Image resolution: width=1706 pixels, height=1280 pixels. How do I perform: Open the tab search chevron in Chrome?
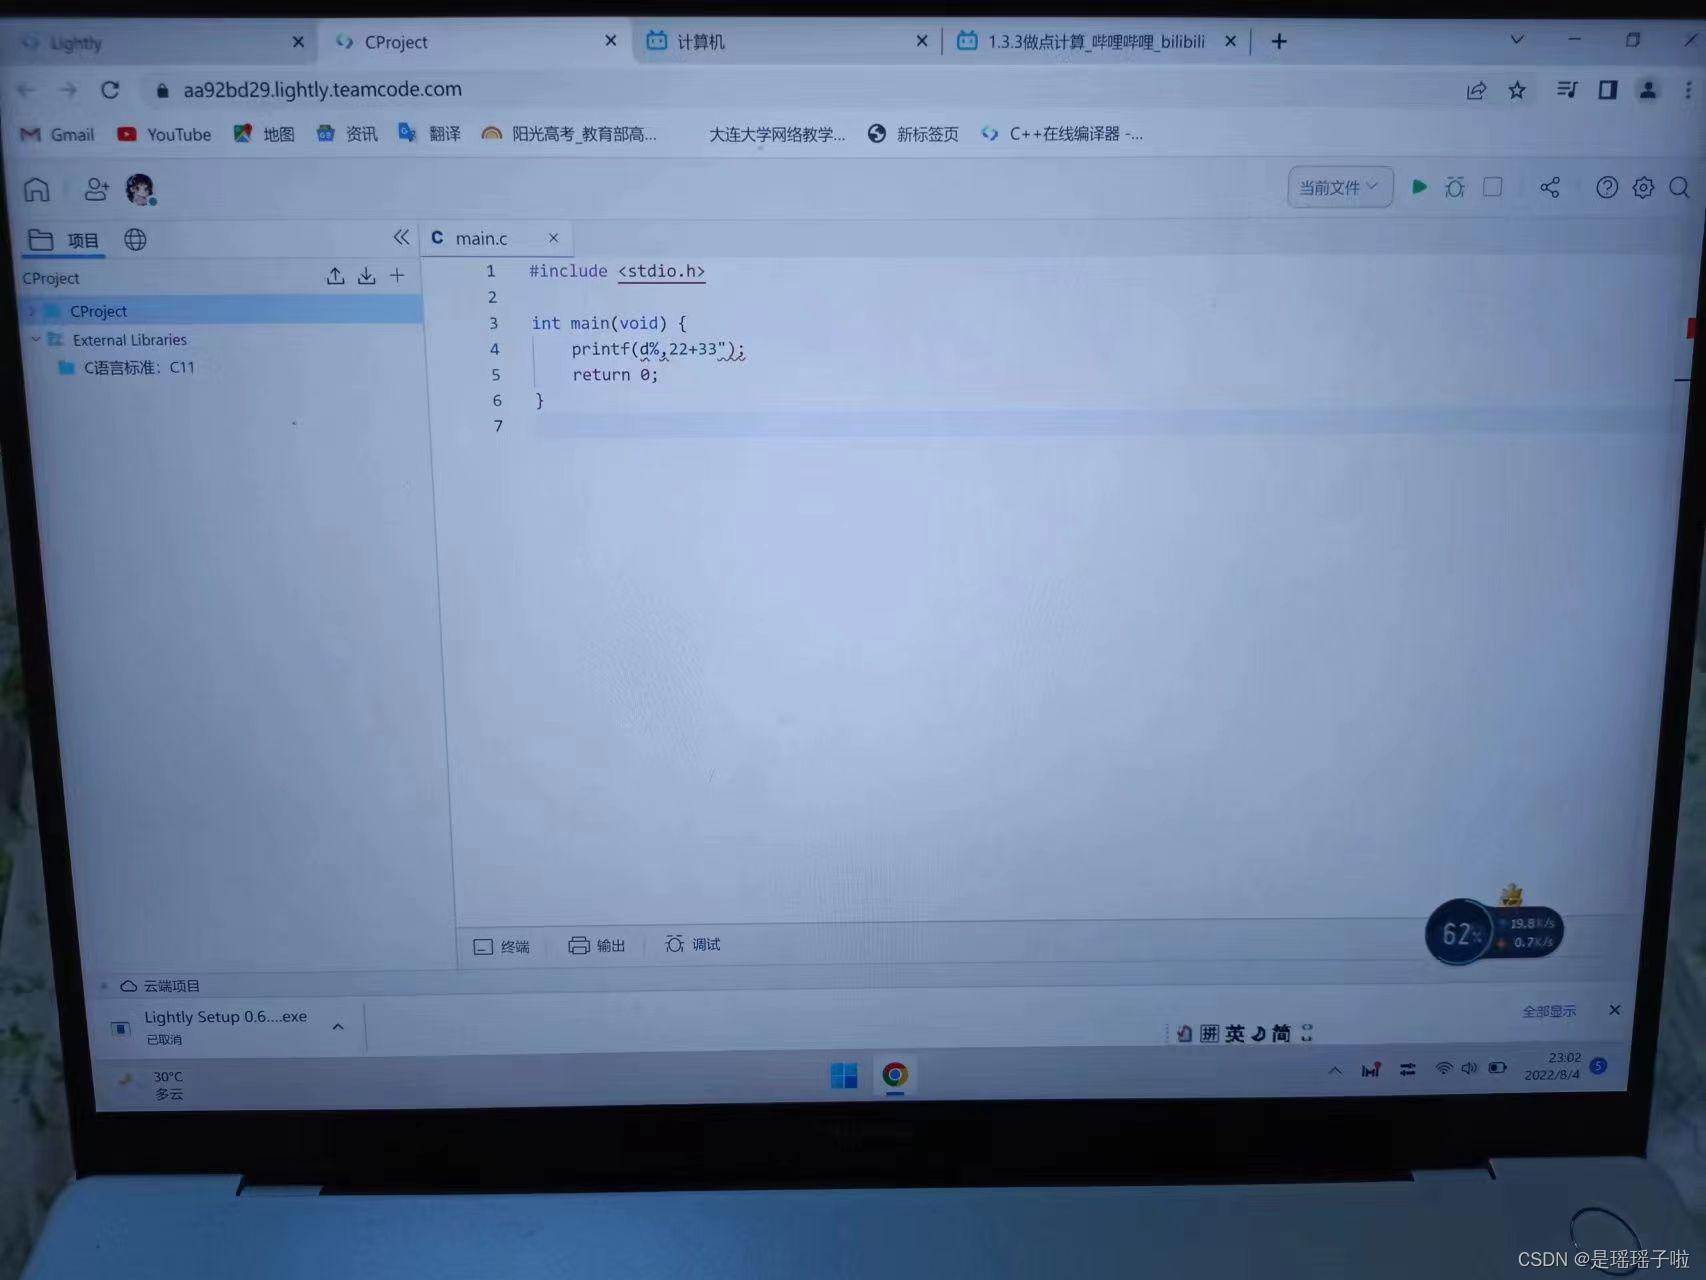point(1517,40)
